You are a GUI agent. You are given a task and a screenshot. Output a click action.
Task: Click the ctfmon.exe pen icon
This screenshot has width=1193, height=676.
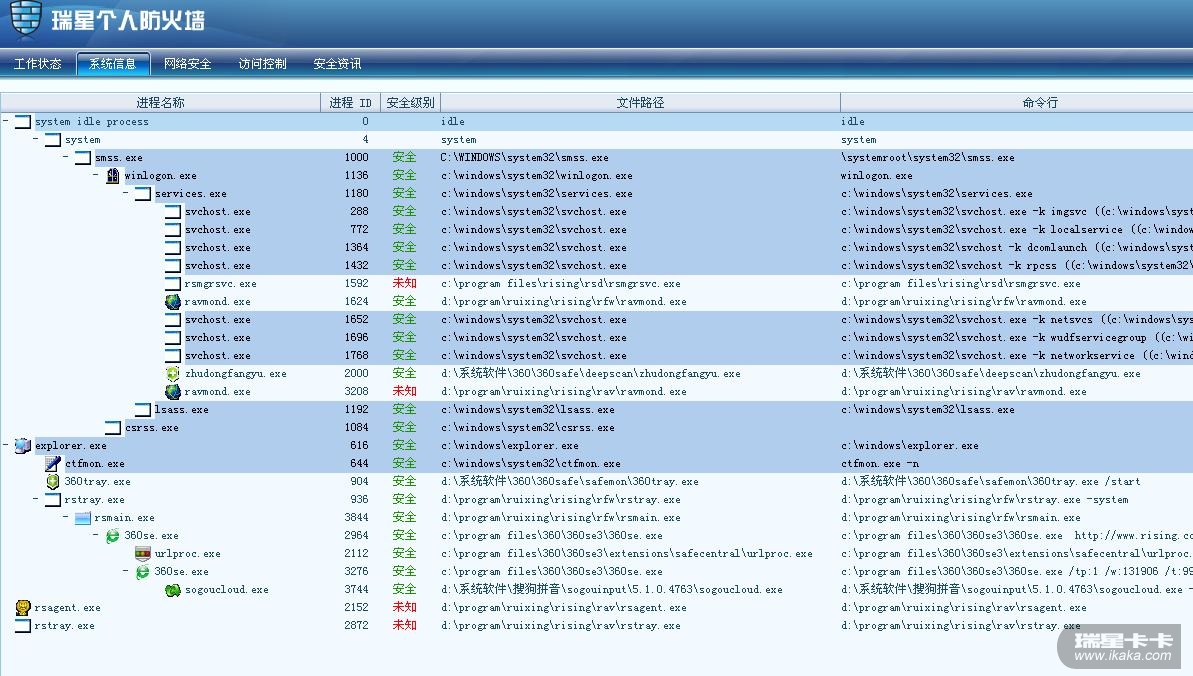point(52,464)
